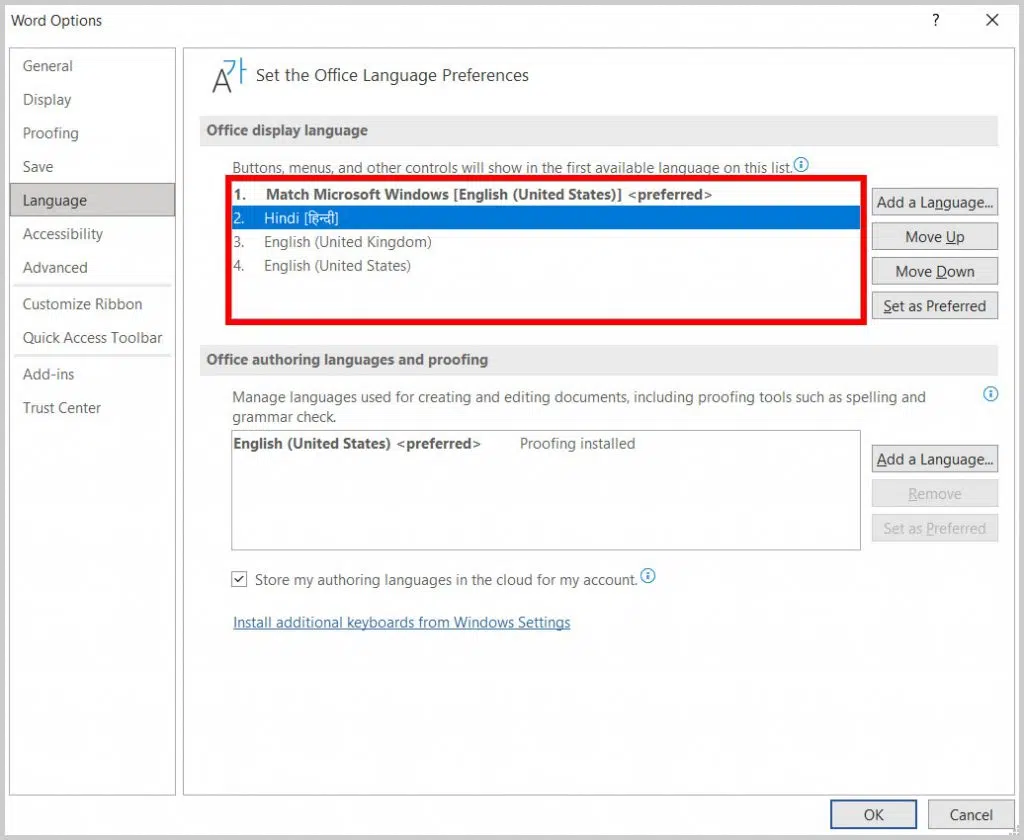Image resolution: width=1024 pixels, height=840 pixels.
Task: Select English (United States) in display language list
Action: (545, 266)
